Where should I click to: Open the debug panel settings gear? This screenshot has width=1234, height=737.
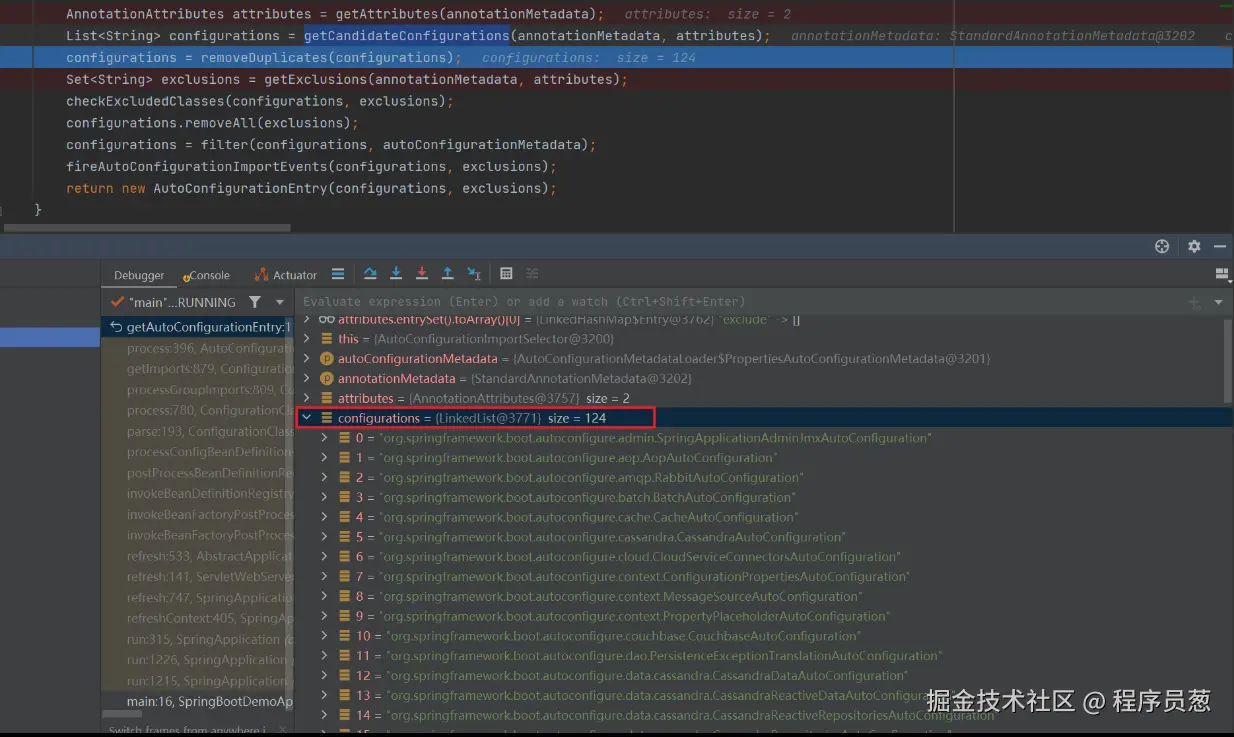point(1194,246)
